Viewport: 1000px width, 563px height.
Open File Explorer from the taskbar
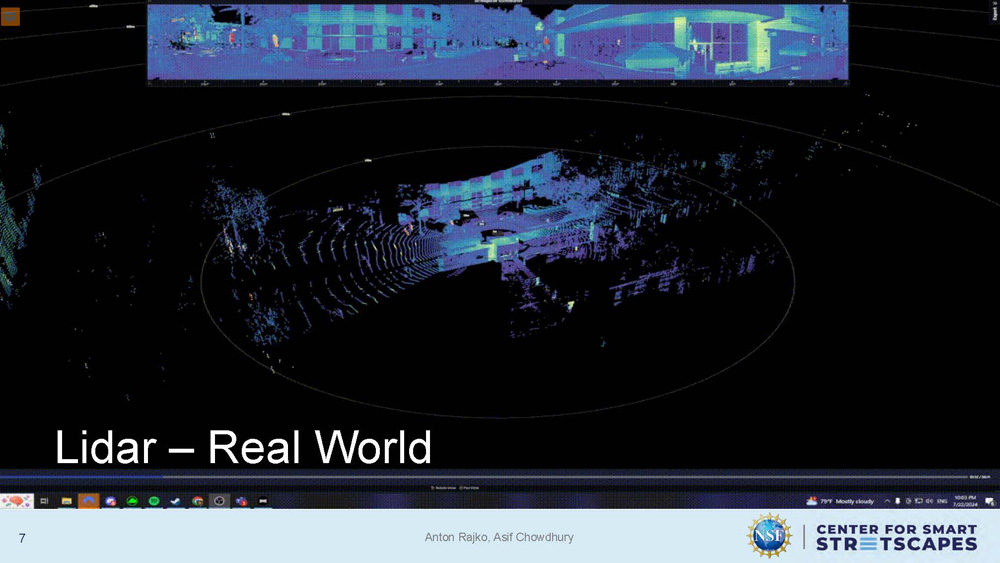point(67,501)
